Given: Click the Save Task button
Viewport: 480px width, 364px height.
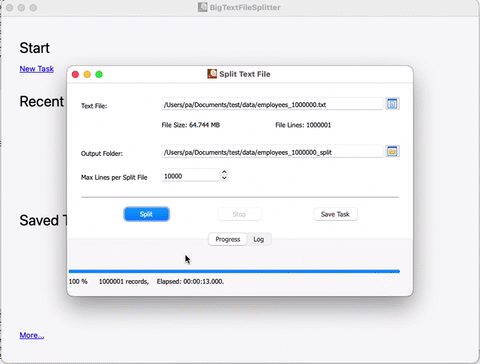Looking at the screenshot, I should (x=335, y=214).
